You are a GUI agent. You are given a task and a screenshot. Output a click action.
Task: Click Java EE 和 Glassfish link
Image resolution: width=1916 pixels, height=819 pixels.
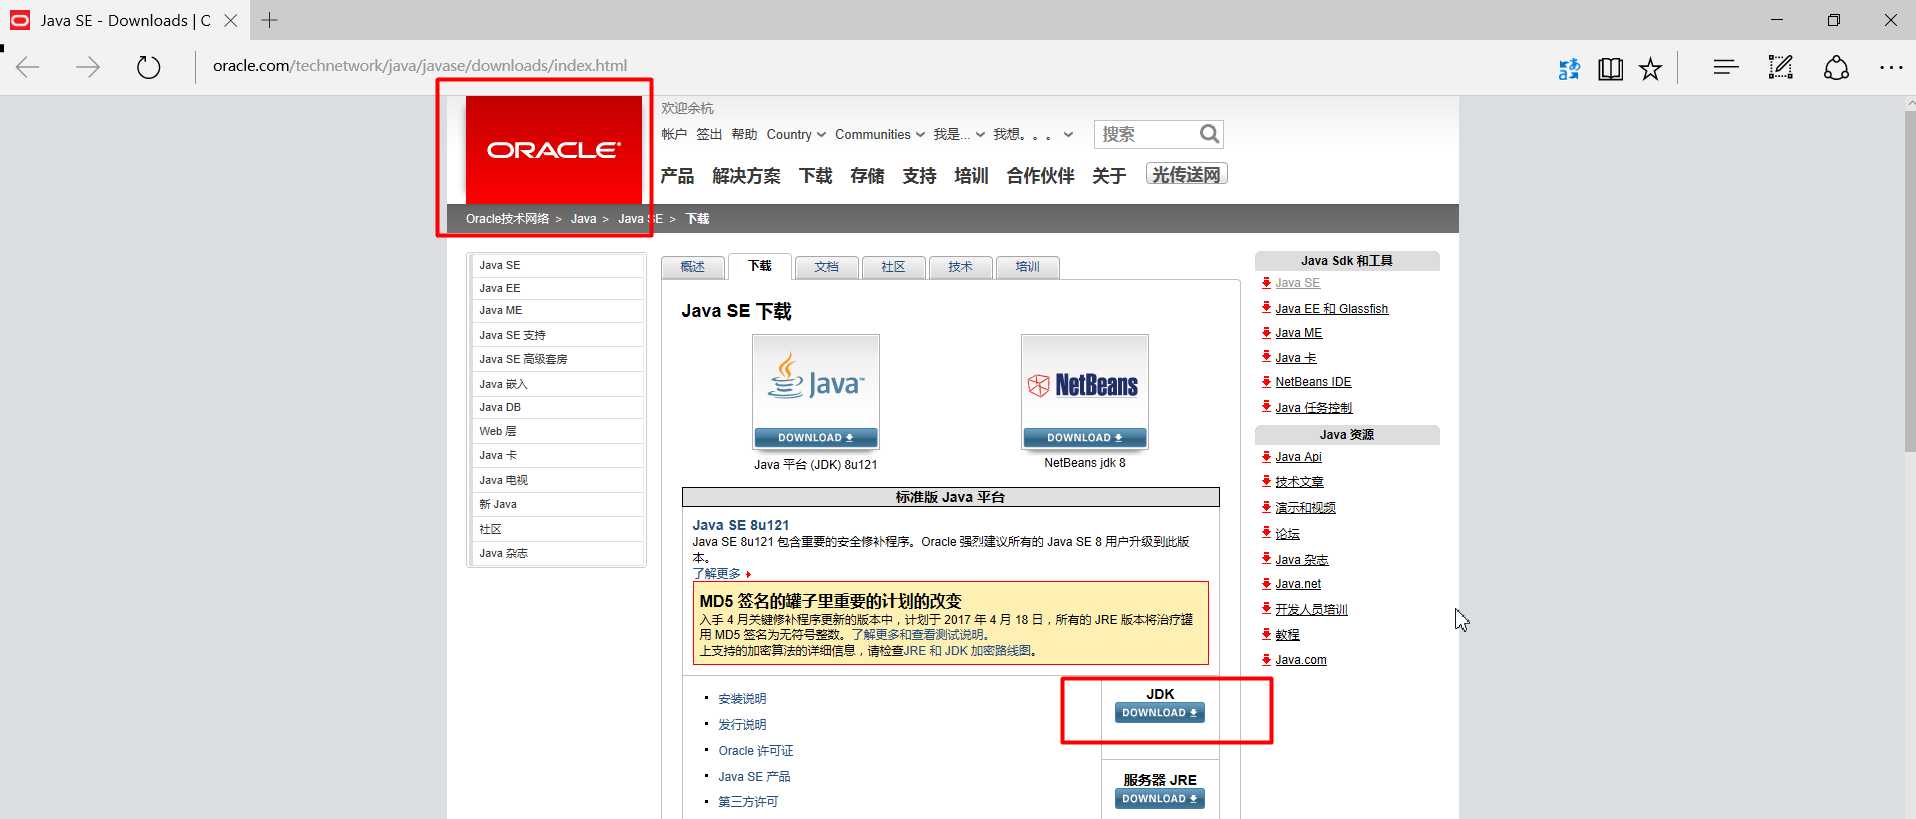tap(1332, 309)
